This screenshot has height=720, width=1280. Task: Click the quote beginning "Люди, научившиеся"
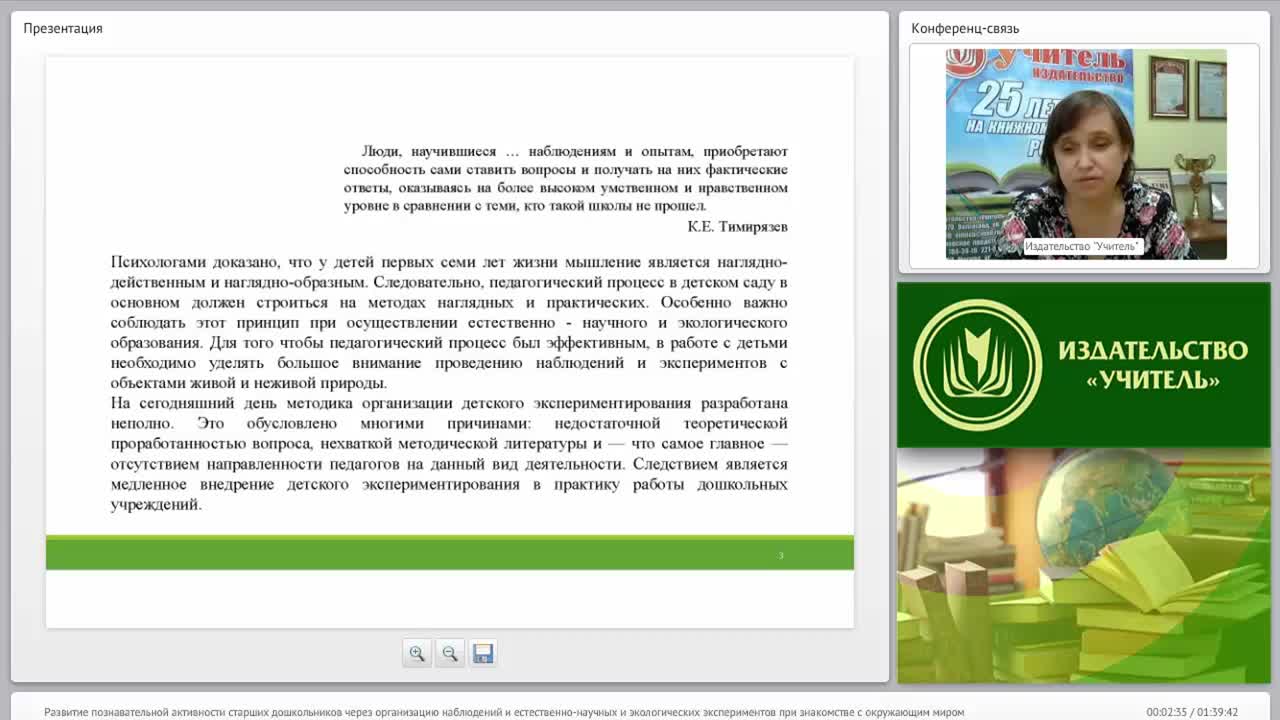pyautogui.click(x=566, y=179)
